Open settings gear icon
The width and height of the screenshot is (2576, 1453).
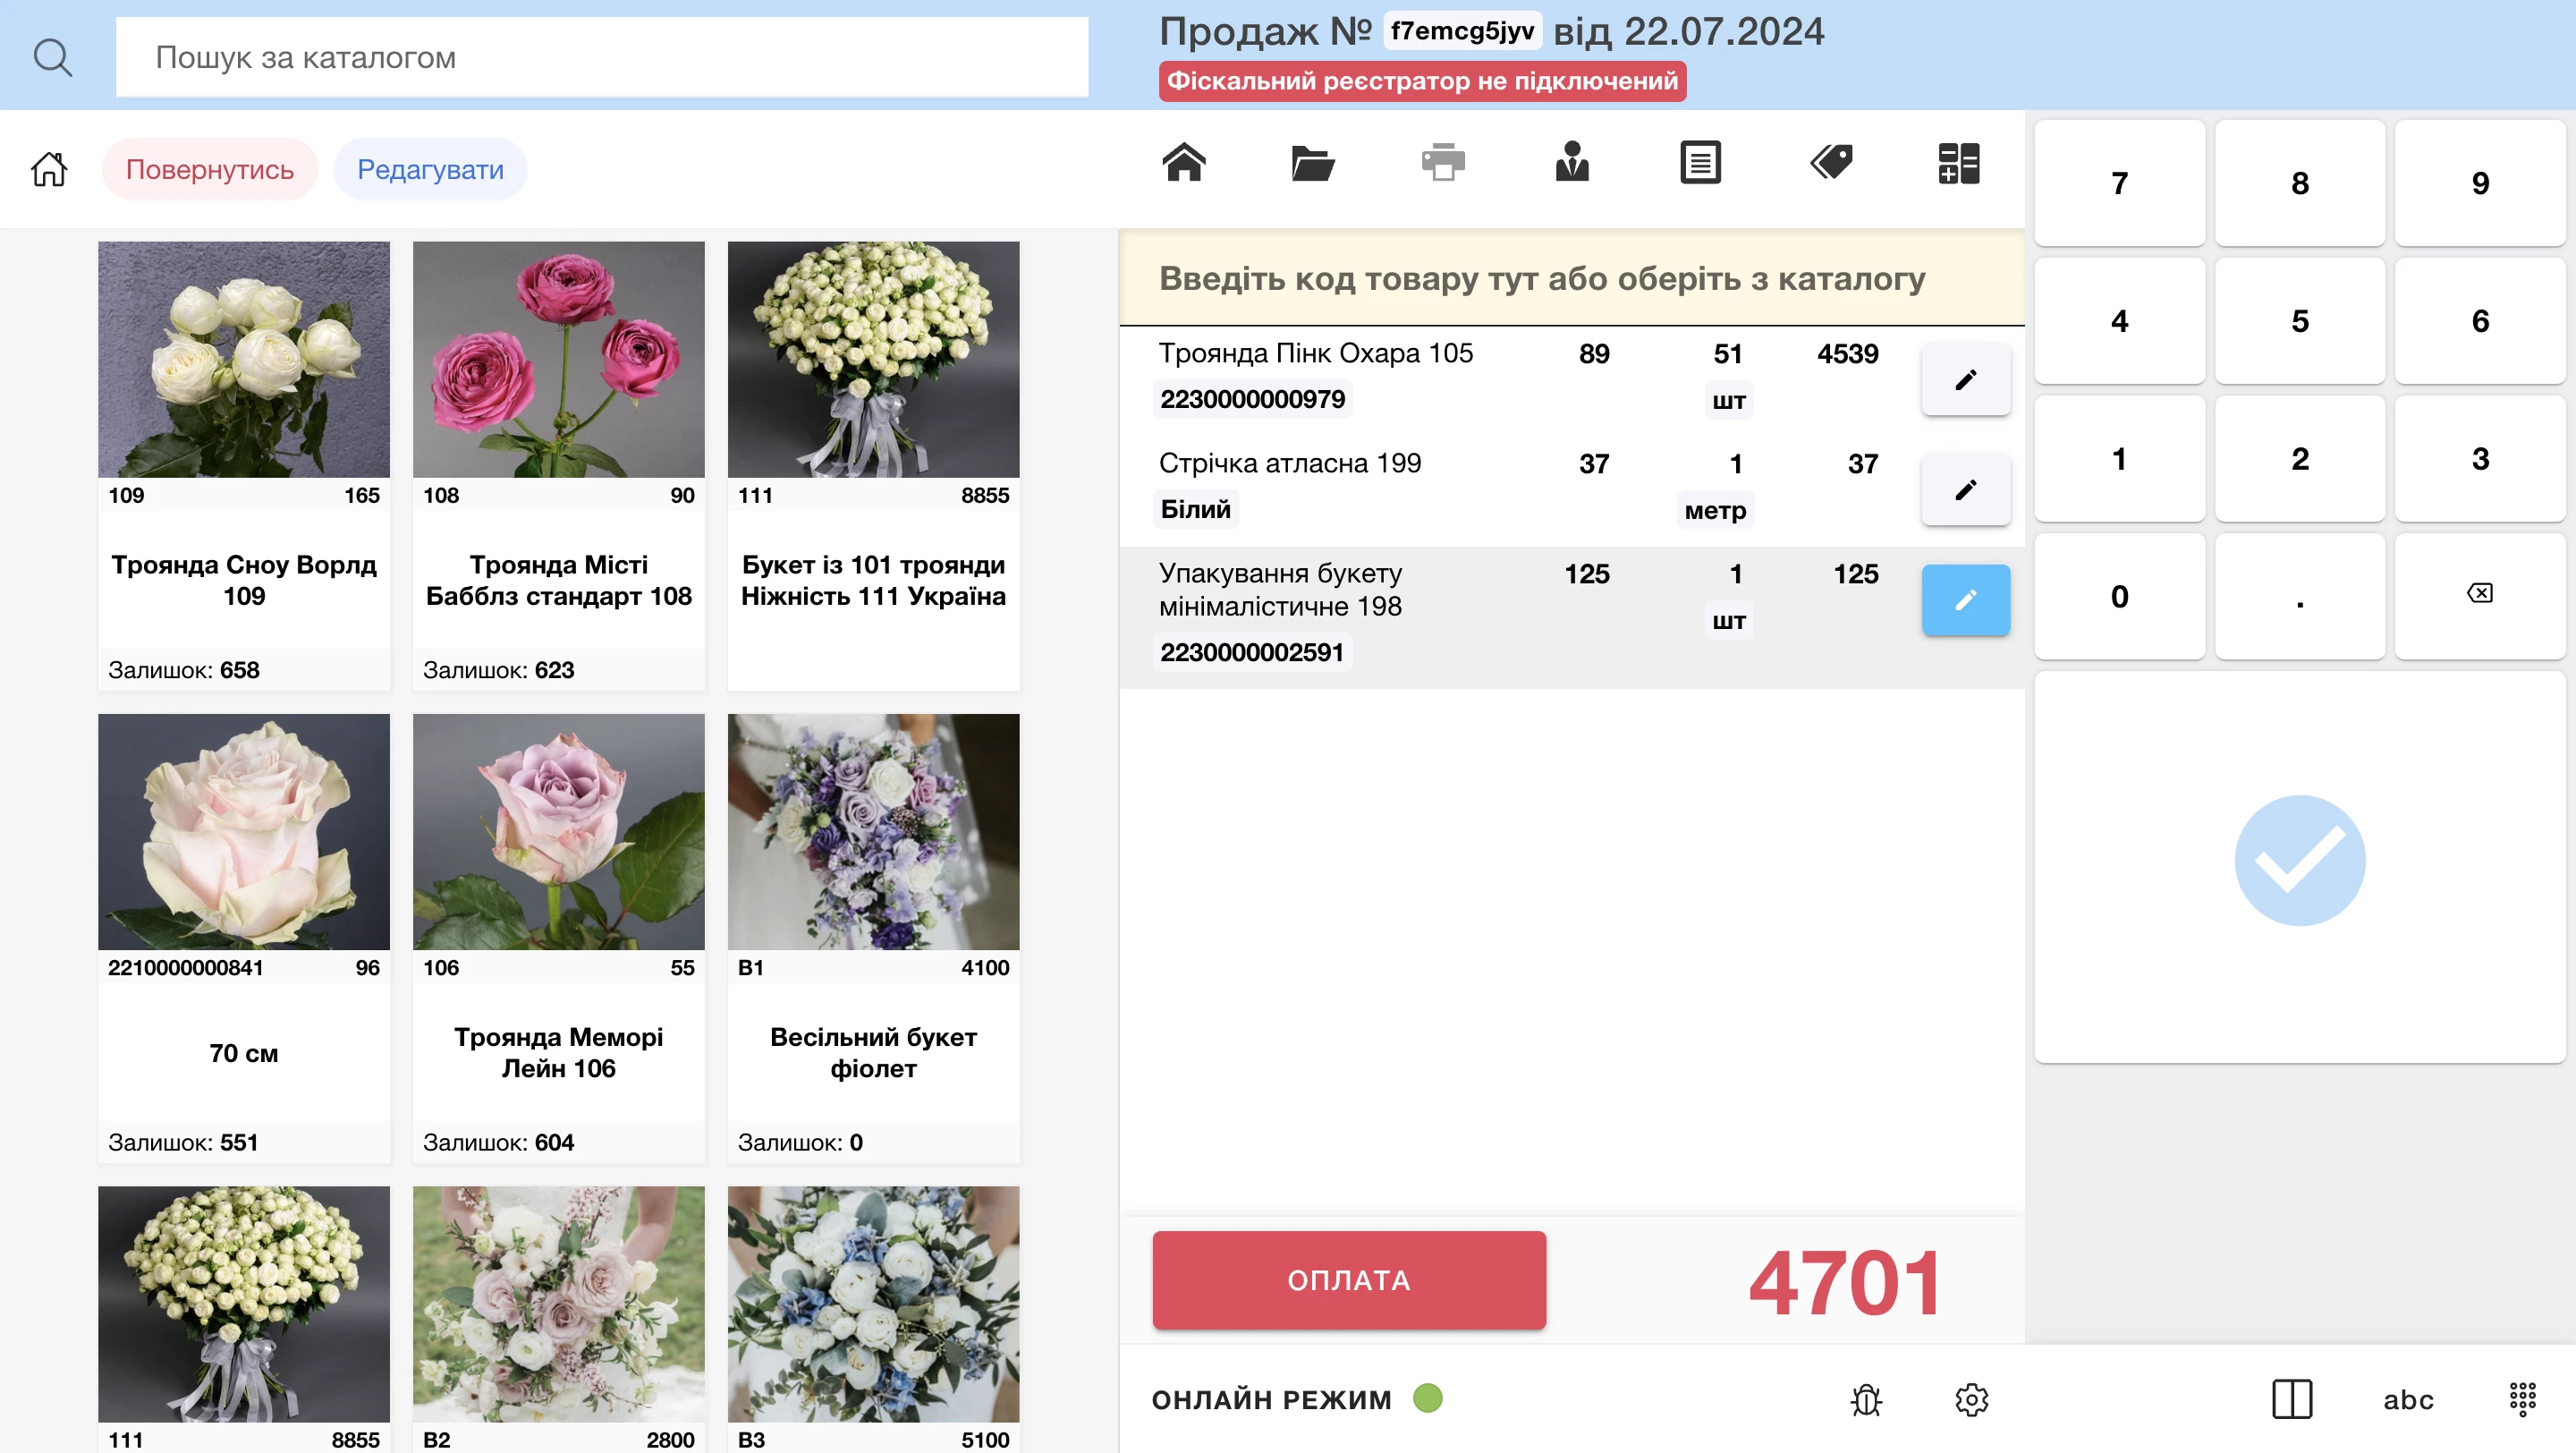[x=1971, y=1400]
